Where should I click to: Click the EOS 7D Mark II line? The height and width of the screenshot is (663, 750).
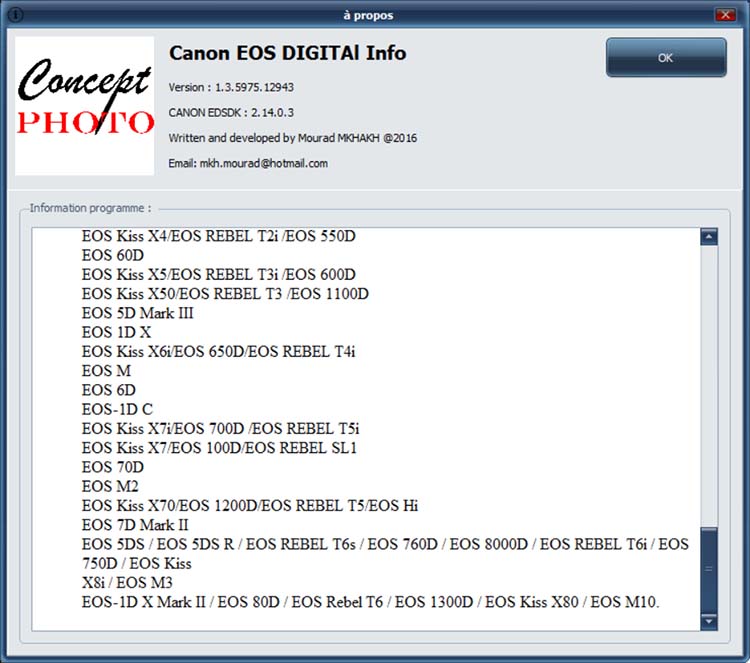pyautogui.click(x=135, y=525)
